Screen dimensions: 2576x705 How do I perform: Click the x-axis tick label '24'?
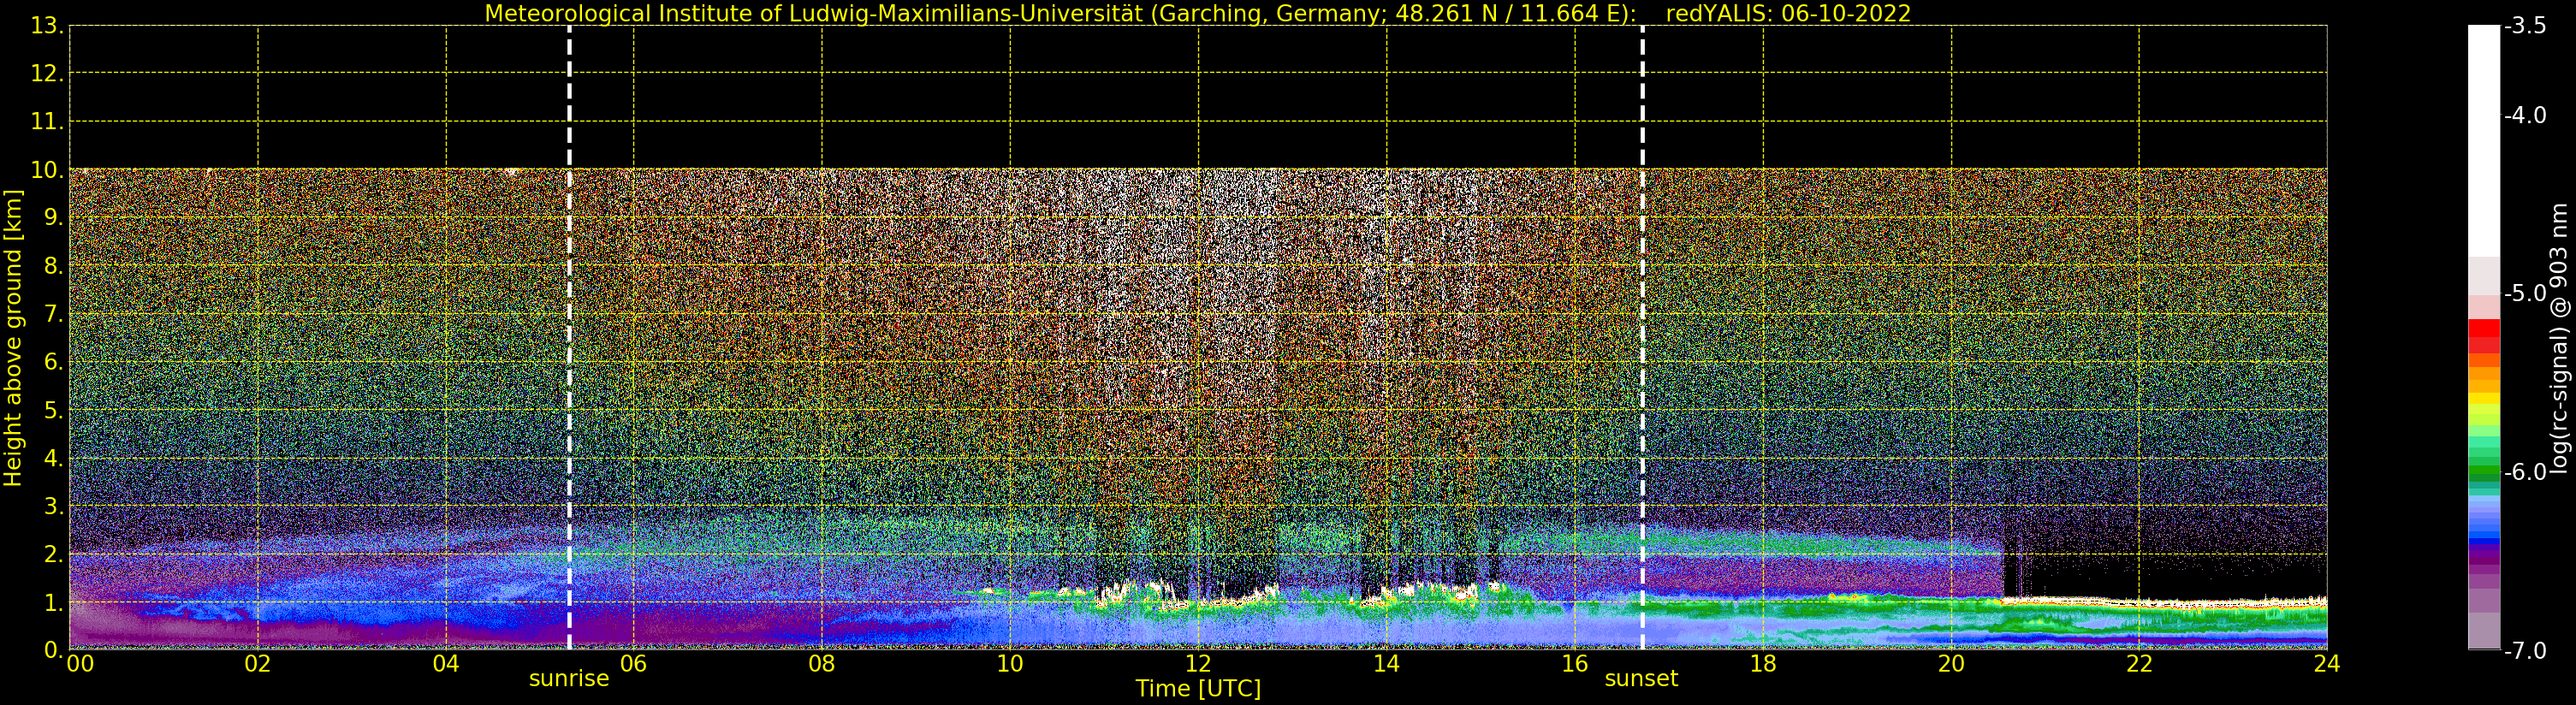pos(2327,663)
